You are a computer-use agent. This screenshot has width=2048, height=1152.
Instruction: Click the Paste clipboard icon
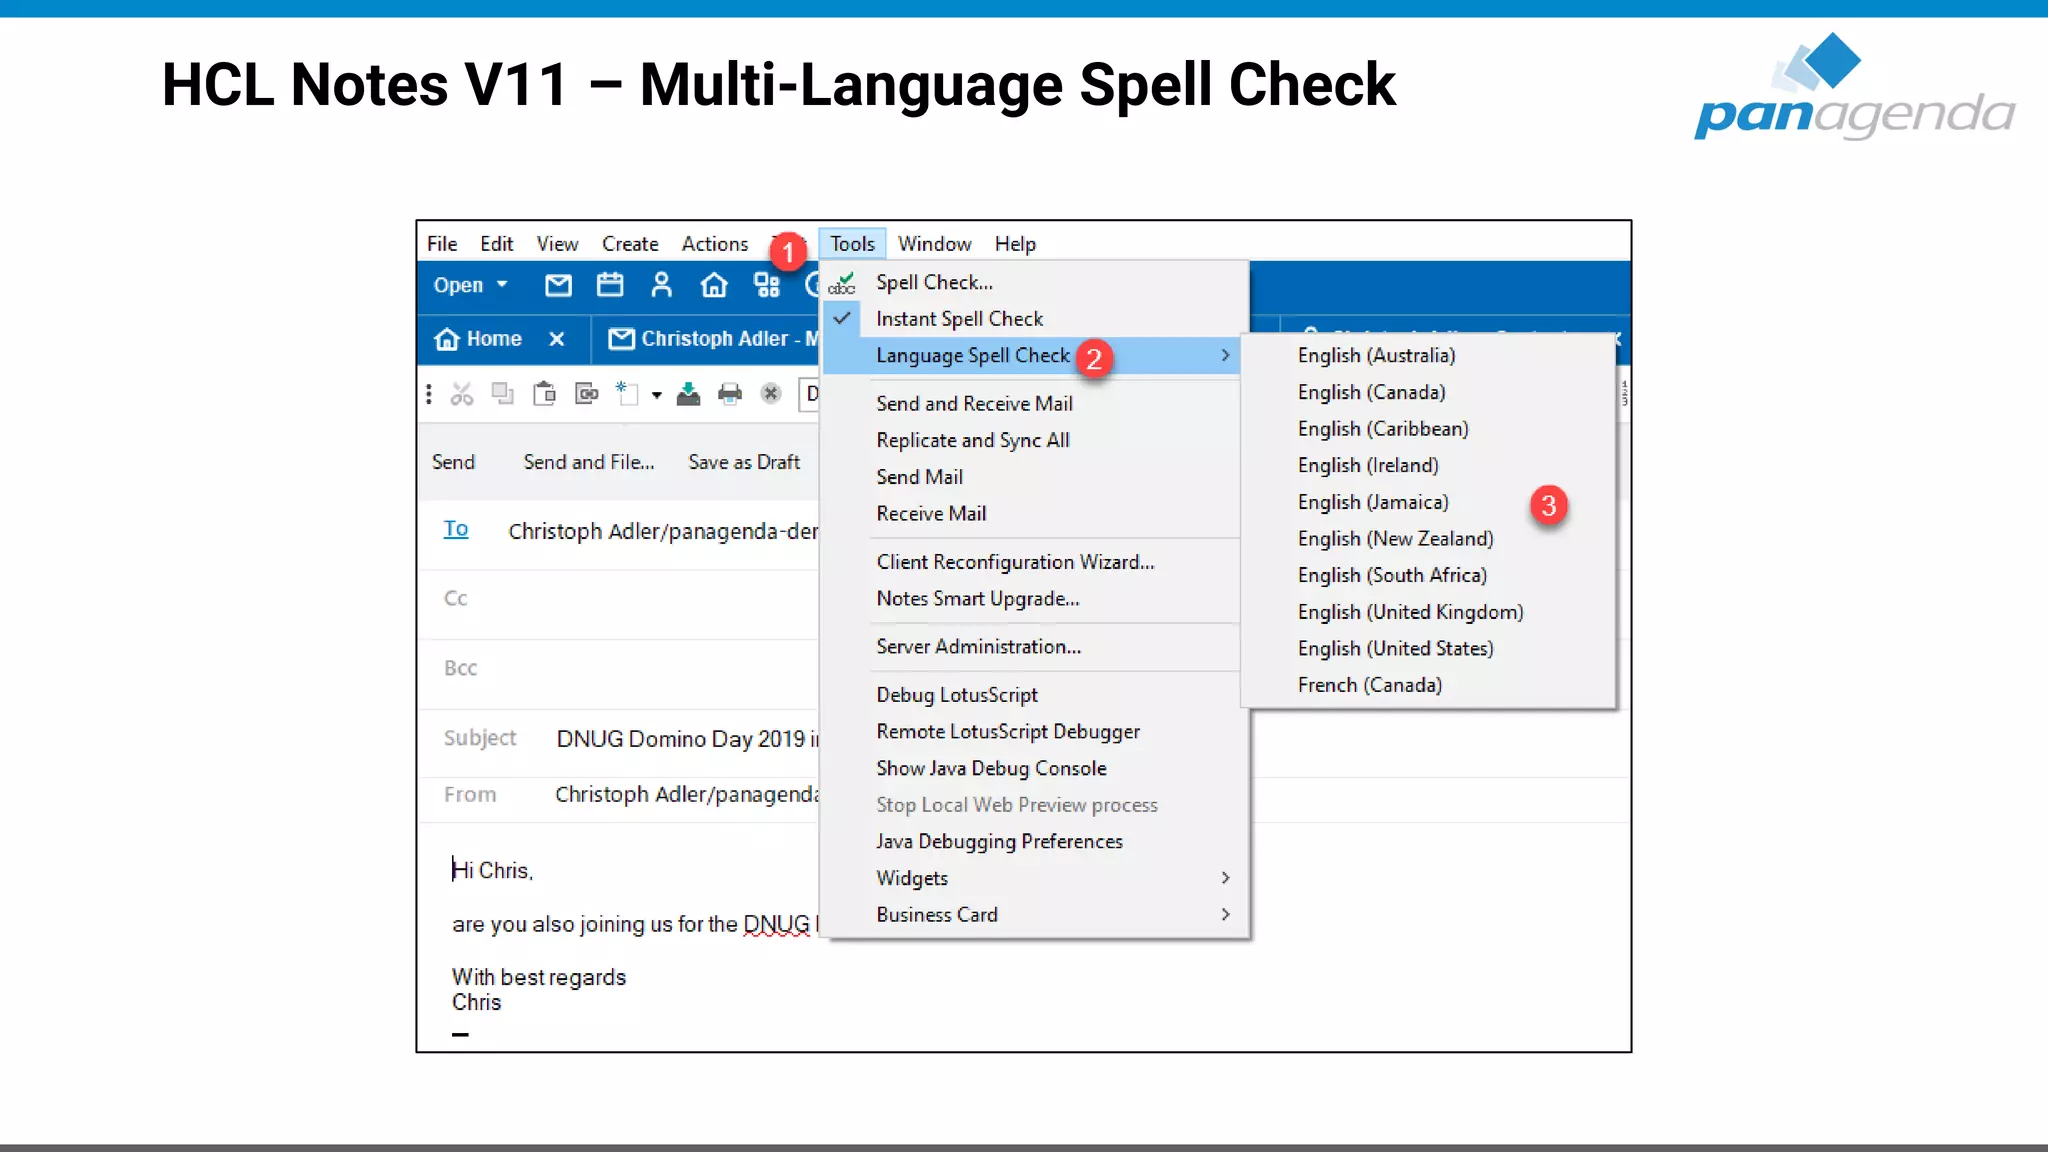544,394
